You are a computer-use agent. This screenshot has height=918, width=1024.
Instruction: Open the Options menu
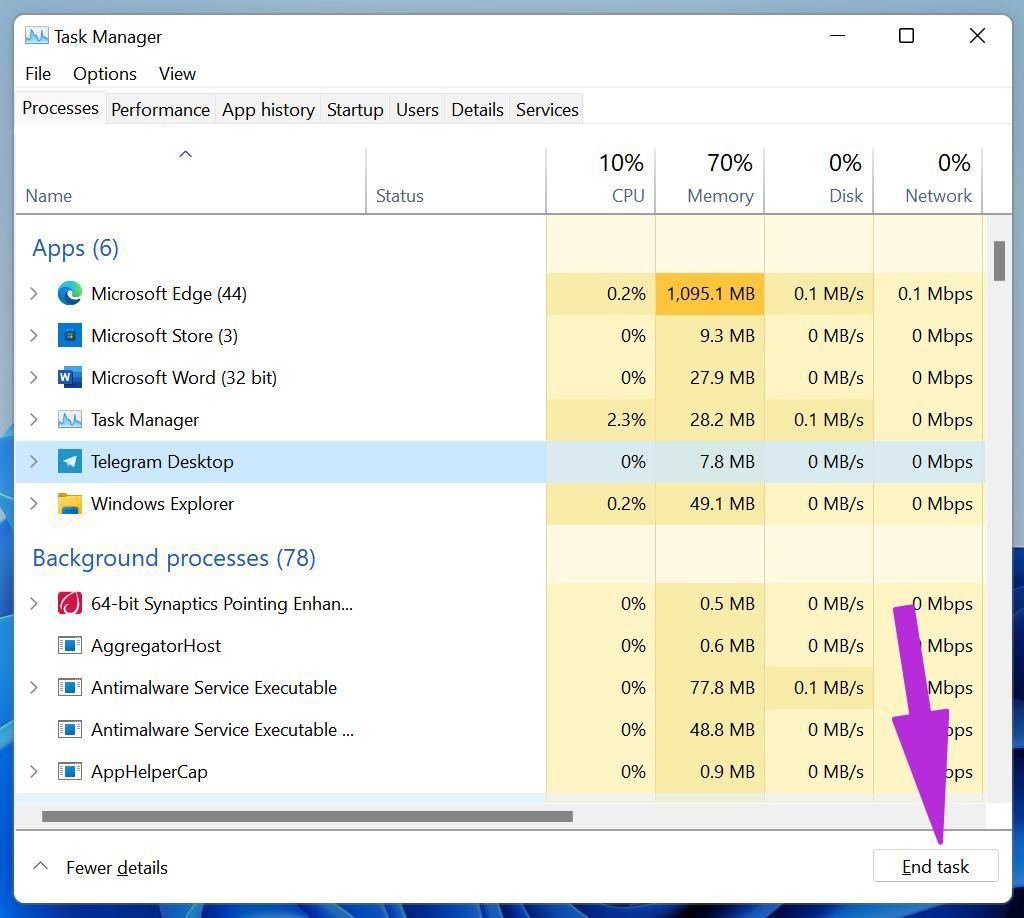click(104, 74)
